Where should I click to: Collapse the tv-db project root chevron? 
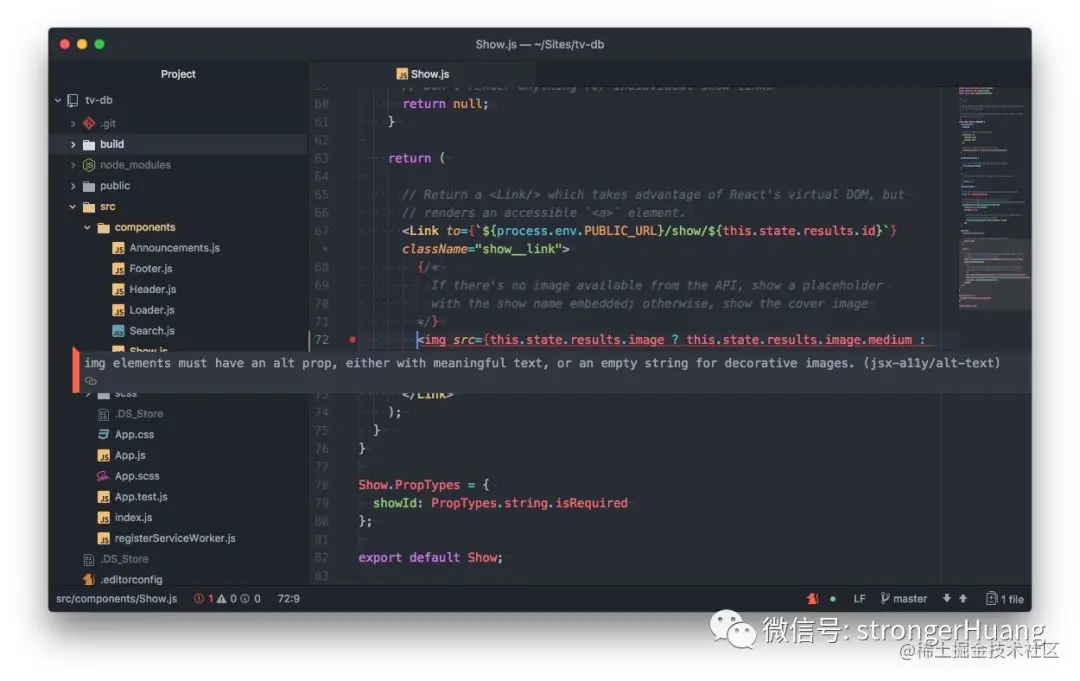click(x=58, y=101)
